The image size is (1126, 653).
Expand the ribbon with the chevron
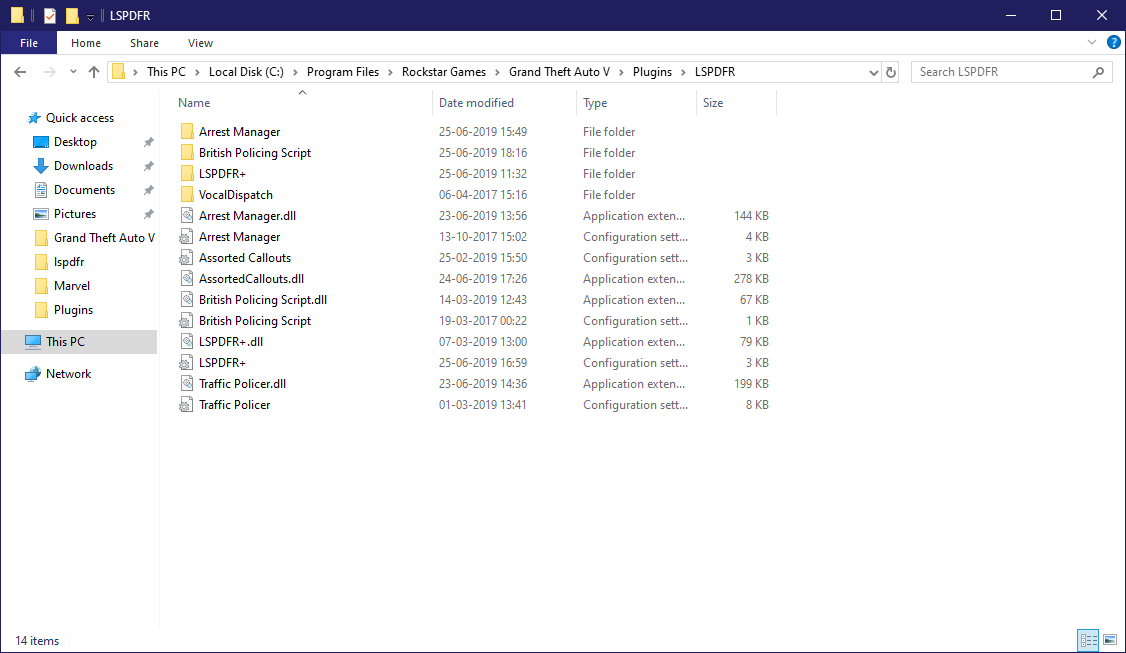(x=1092, y=42)
